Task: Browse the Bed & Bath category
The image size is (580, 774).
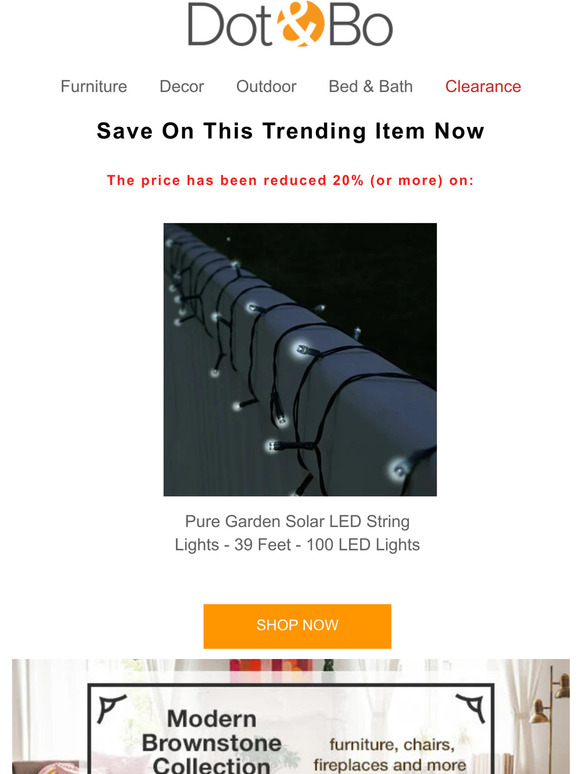Action: click(x=371, y=86)
